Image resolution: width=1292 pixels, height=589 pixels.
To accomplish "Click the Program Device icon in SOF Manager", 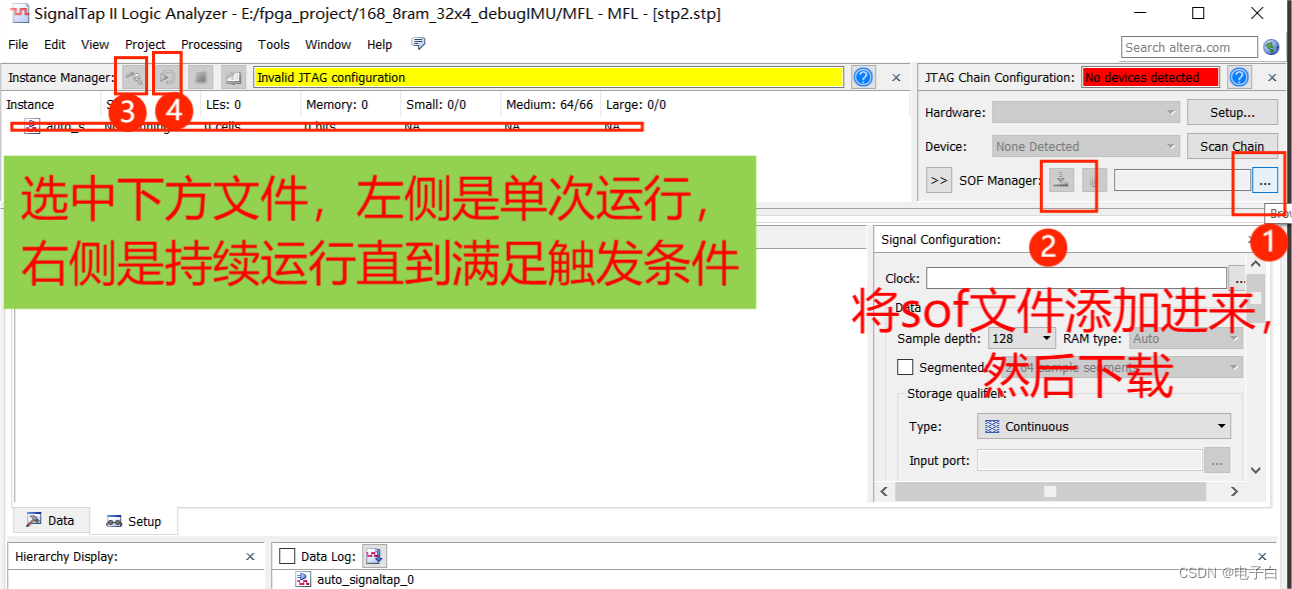I will pos(1062,181).
